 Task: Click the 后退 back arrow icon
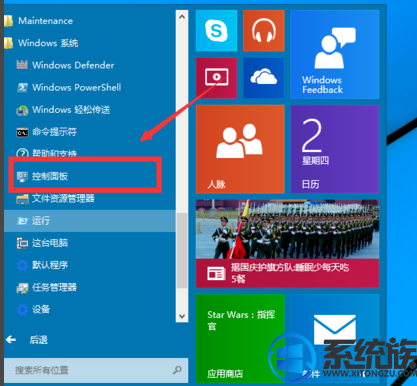[11, 340]
